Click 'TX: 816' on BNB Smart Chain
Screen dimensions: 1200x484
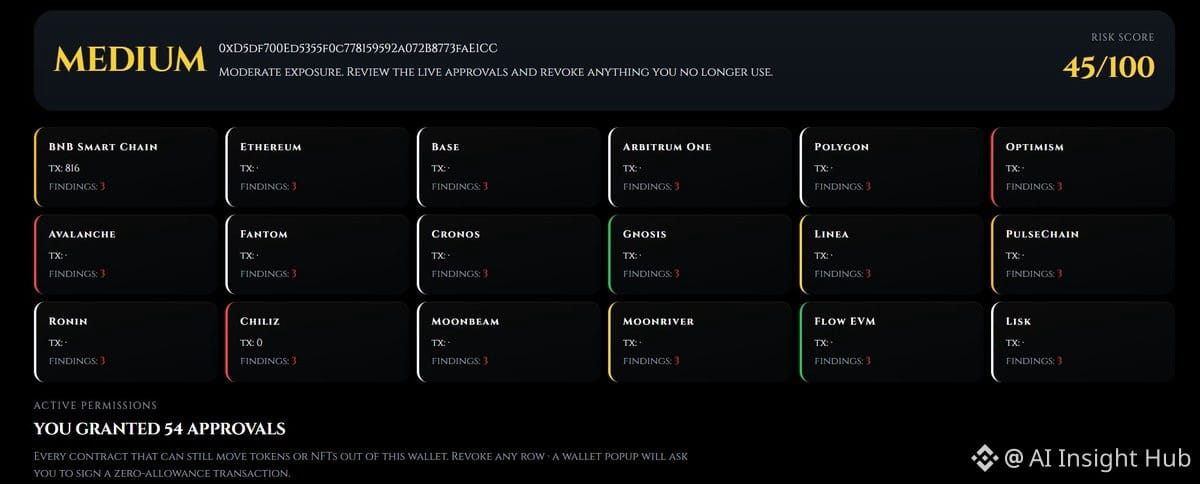tap(64, 168)
